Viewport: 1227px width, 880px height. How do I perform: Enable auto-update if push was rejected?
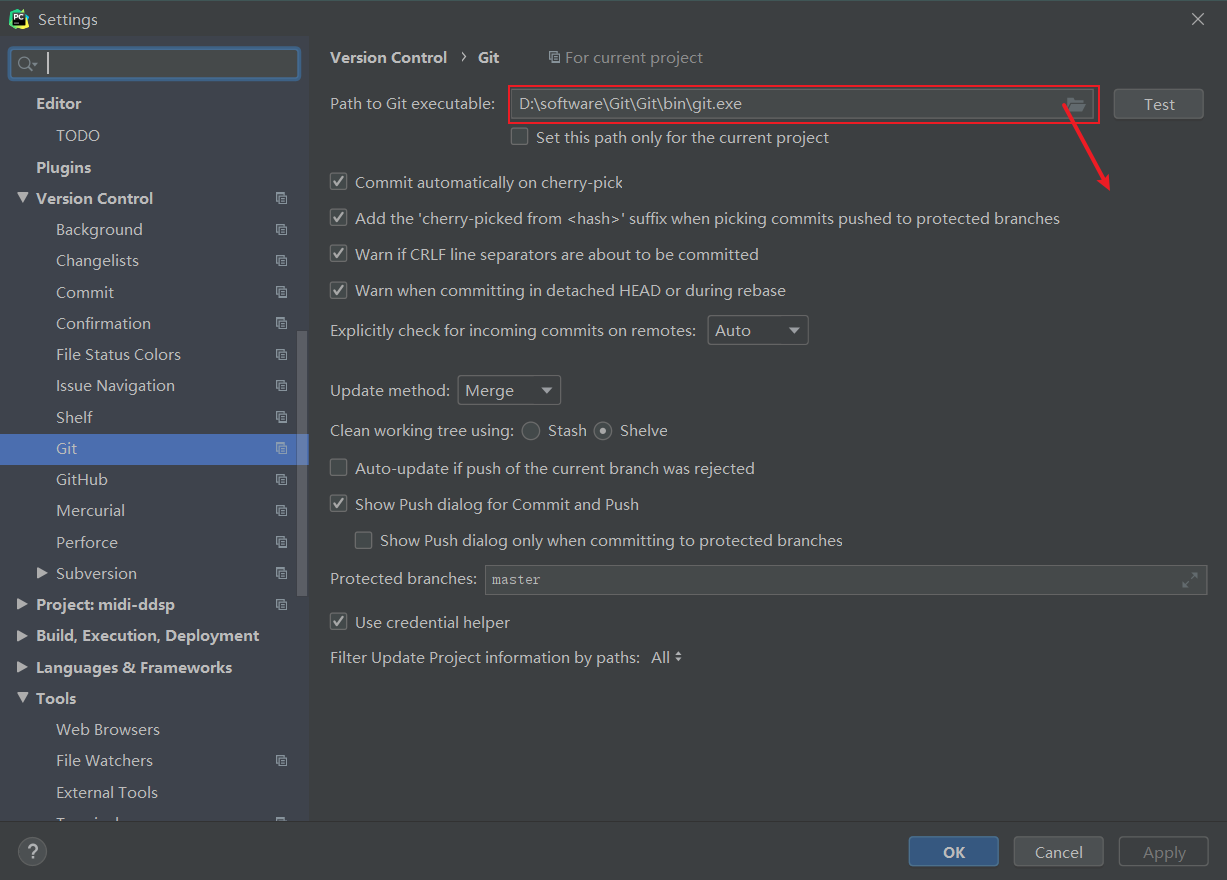[x=338, y=468]
